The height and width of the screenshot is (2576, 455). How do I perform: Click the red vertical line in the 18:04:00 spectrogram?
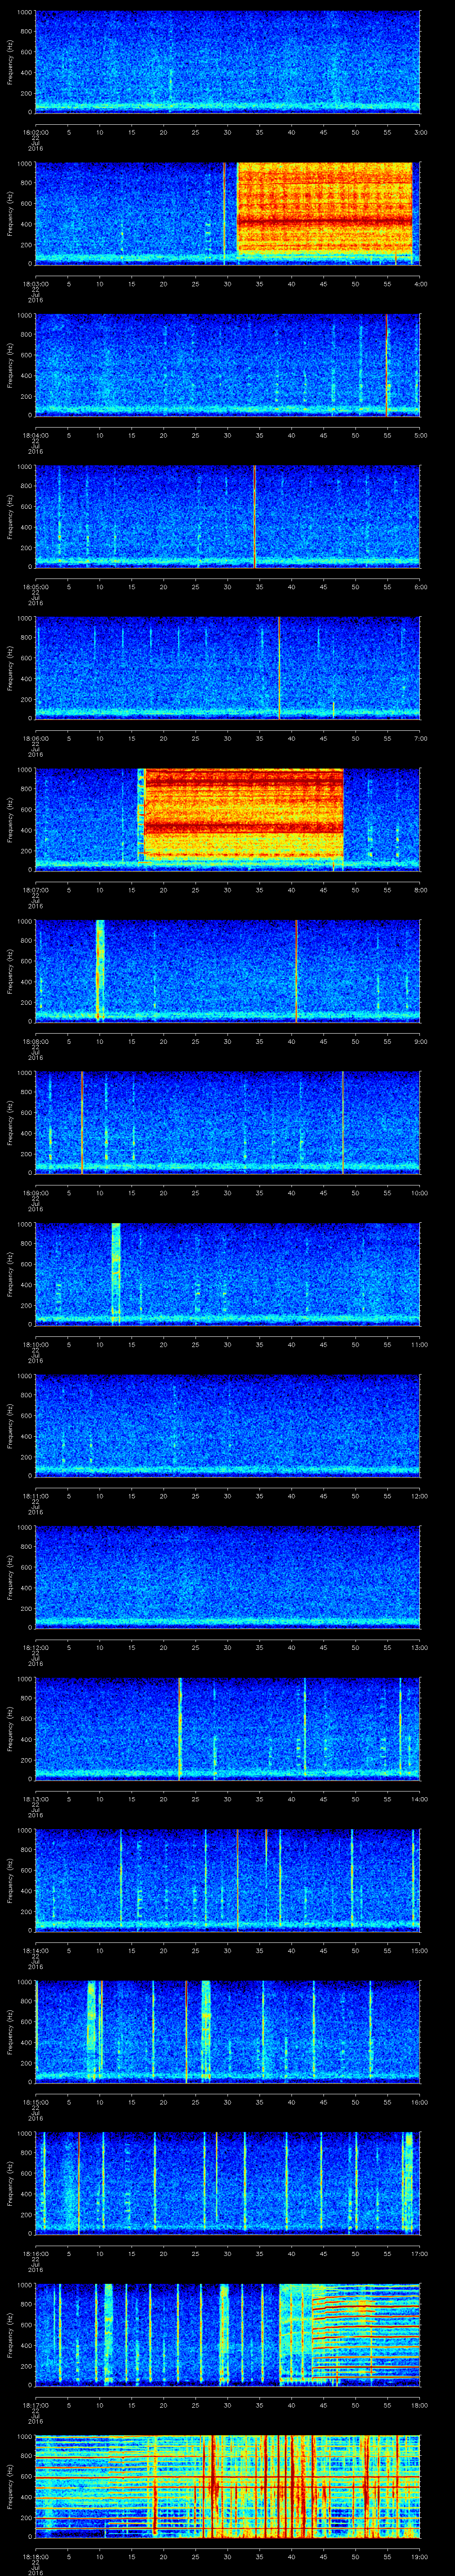[x=387, y=364]
